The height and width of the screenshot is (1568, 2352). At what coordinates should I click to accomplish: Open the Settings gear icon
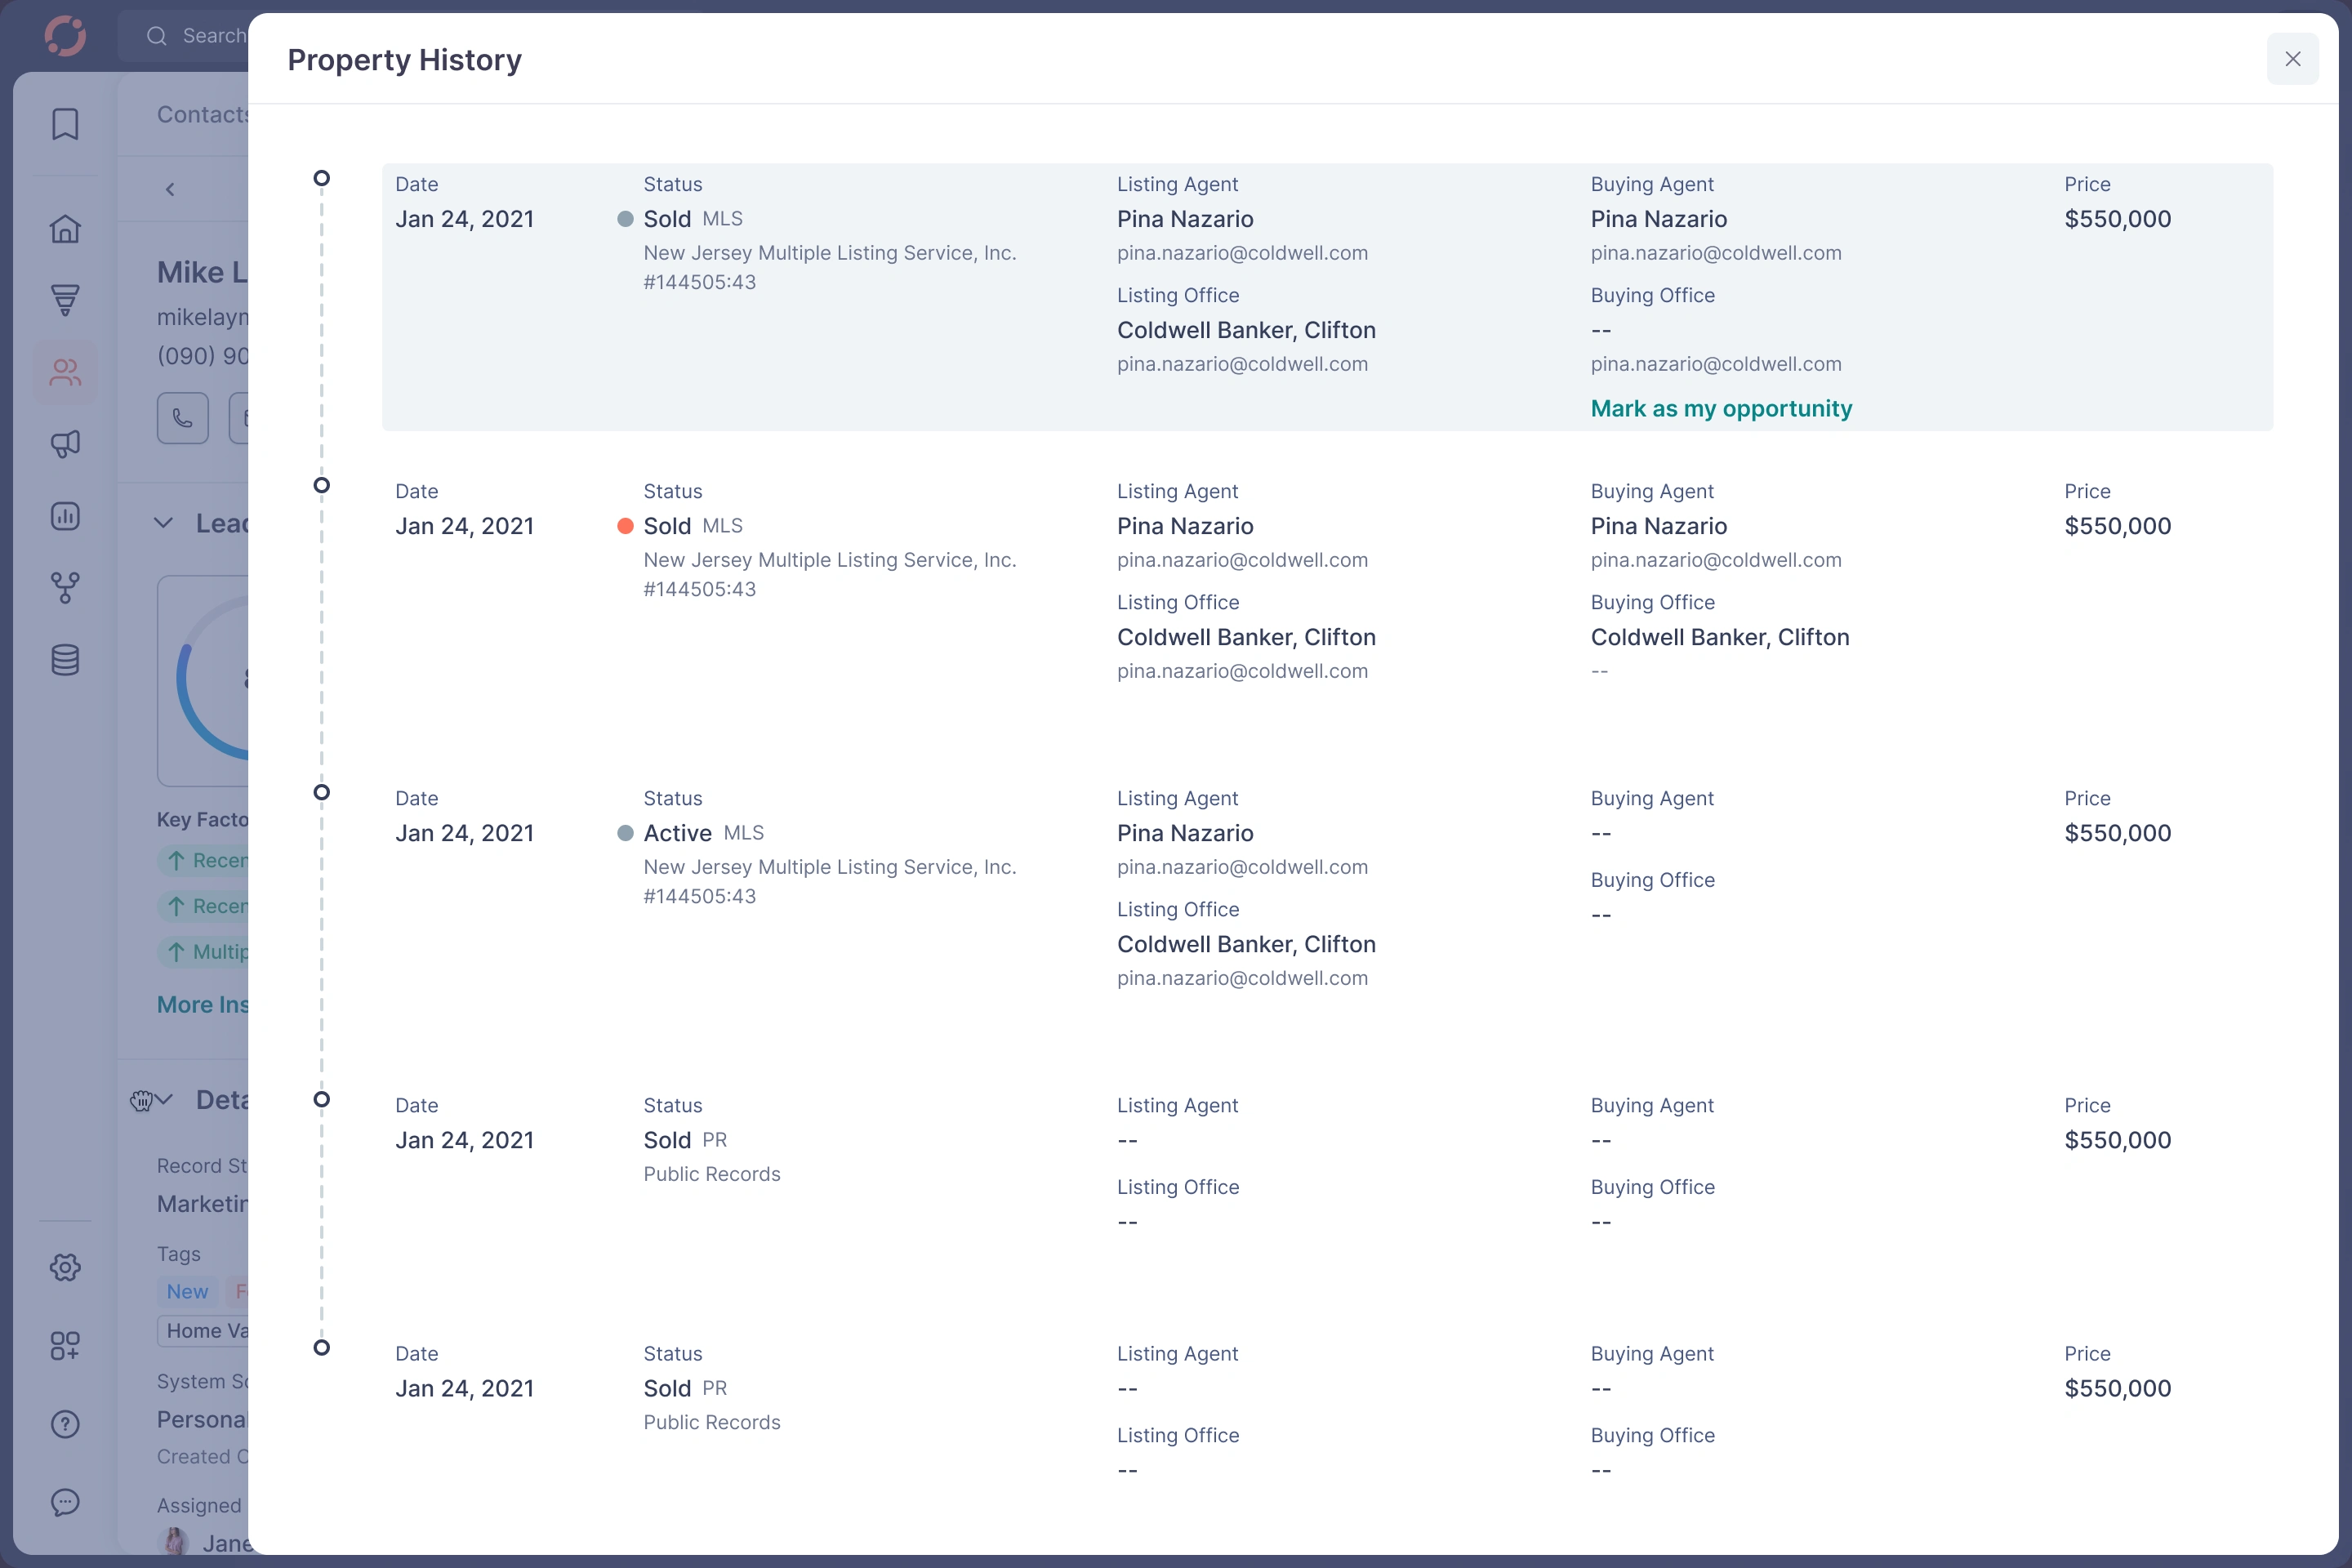coord(65,1267)
